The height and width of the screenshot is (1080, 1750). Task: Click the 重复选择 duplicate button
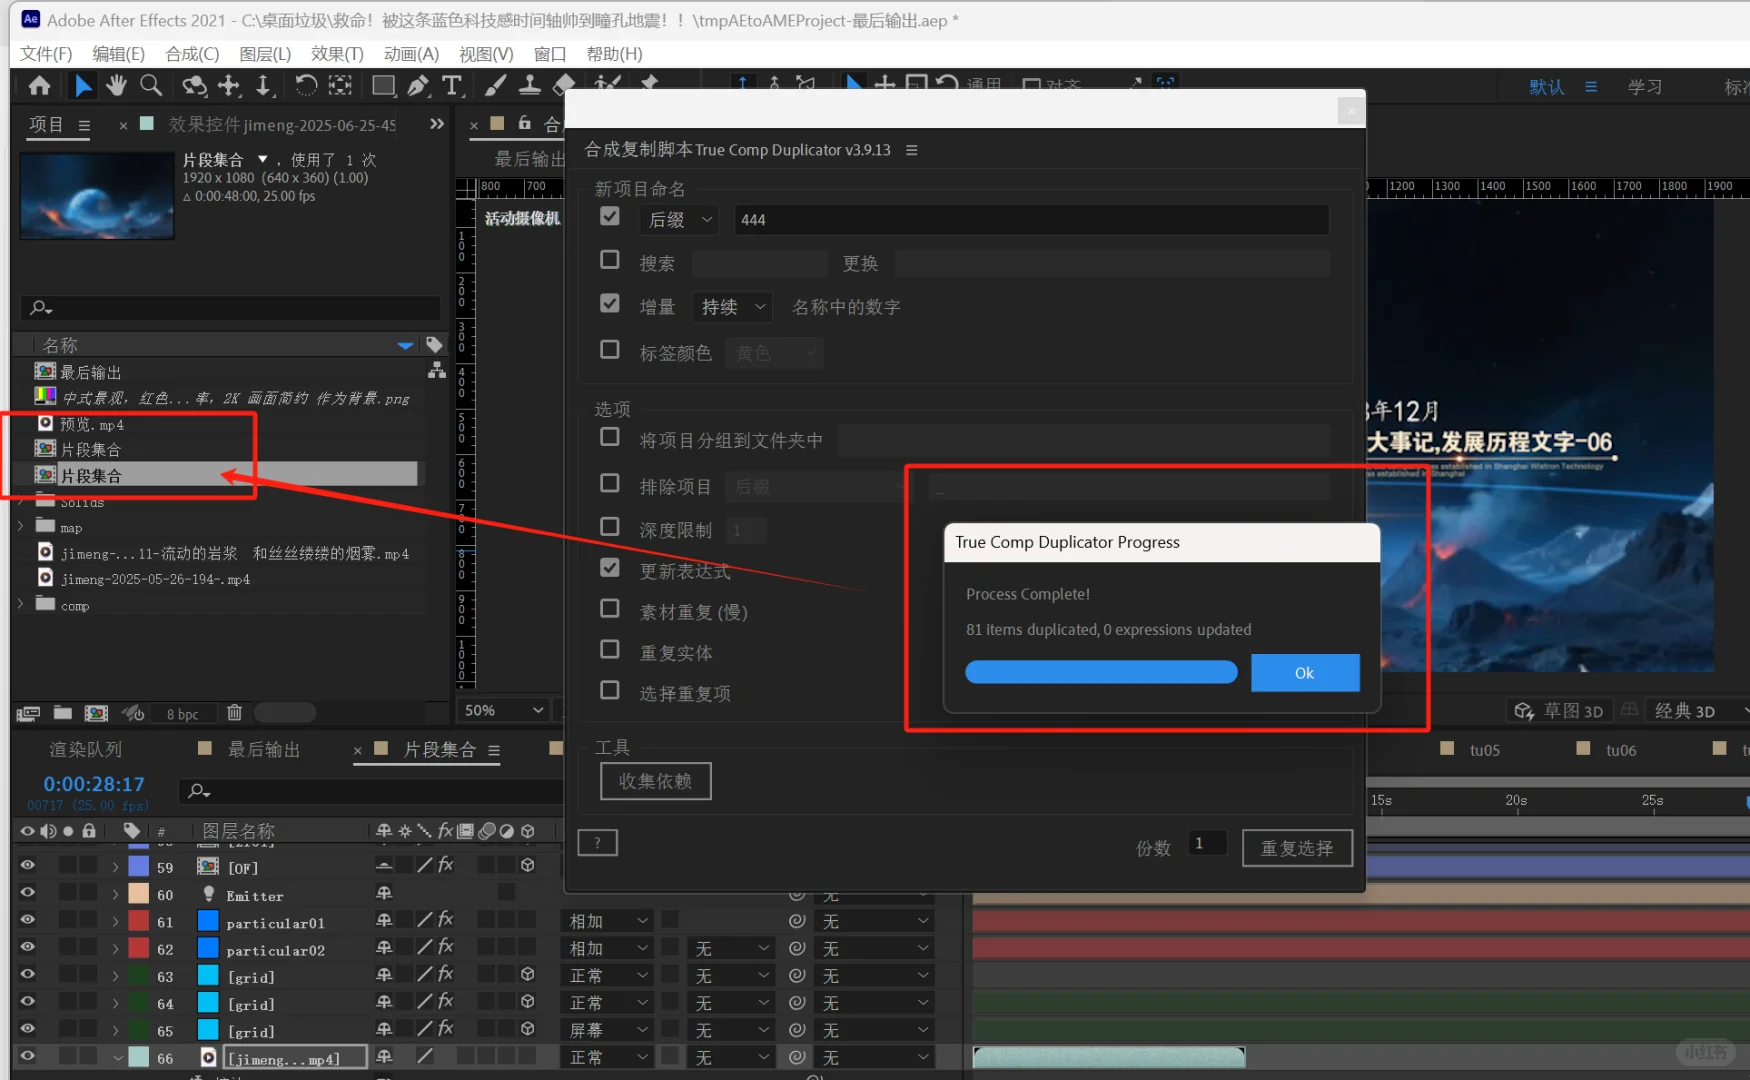click(x=1297, y=848)
